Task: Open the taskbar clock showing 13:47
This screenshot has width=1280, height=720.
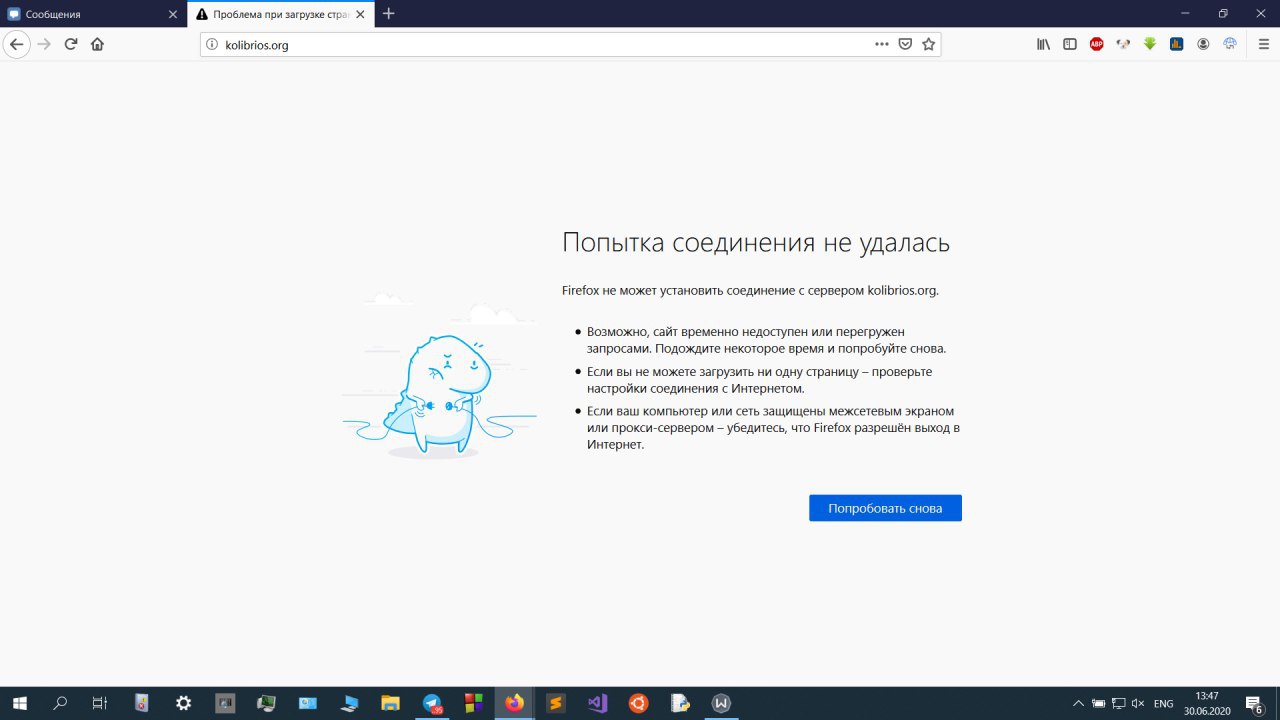Action: 1207,703
